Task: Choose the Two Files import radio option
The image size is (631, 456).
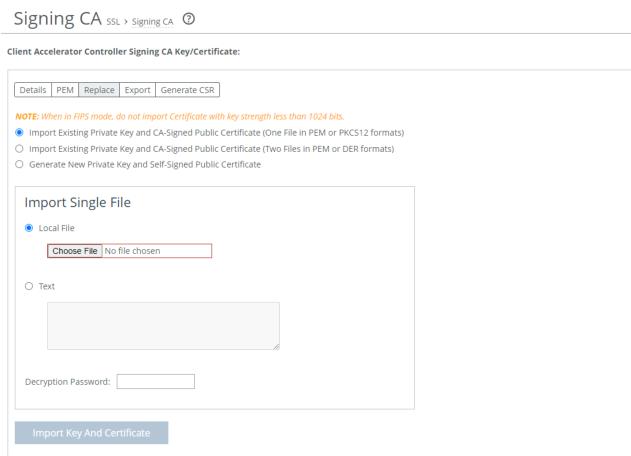Action: pyautogui.click(x=19, y=148)
